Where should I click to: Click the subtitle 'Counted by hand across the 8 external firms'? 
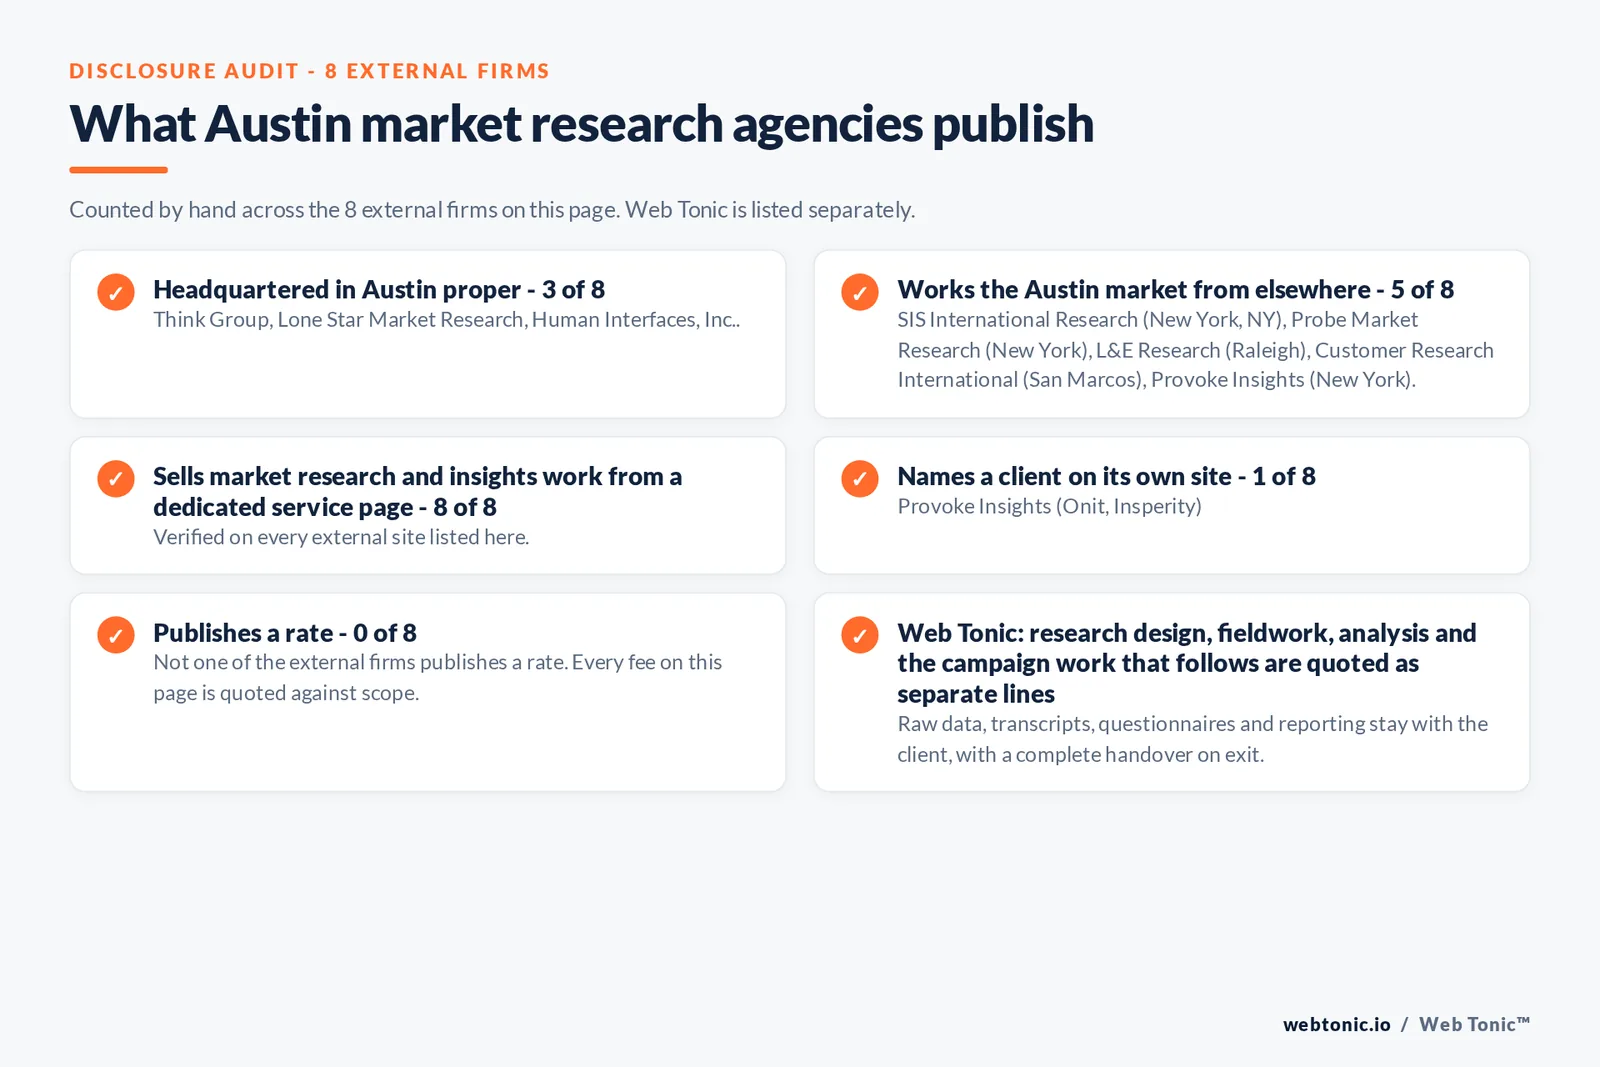(492, 210)
